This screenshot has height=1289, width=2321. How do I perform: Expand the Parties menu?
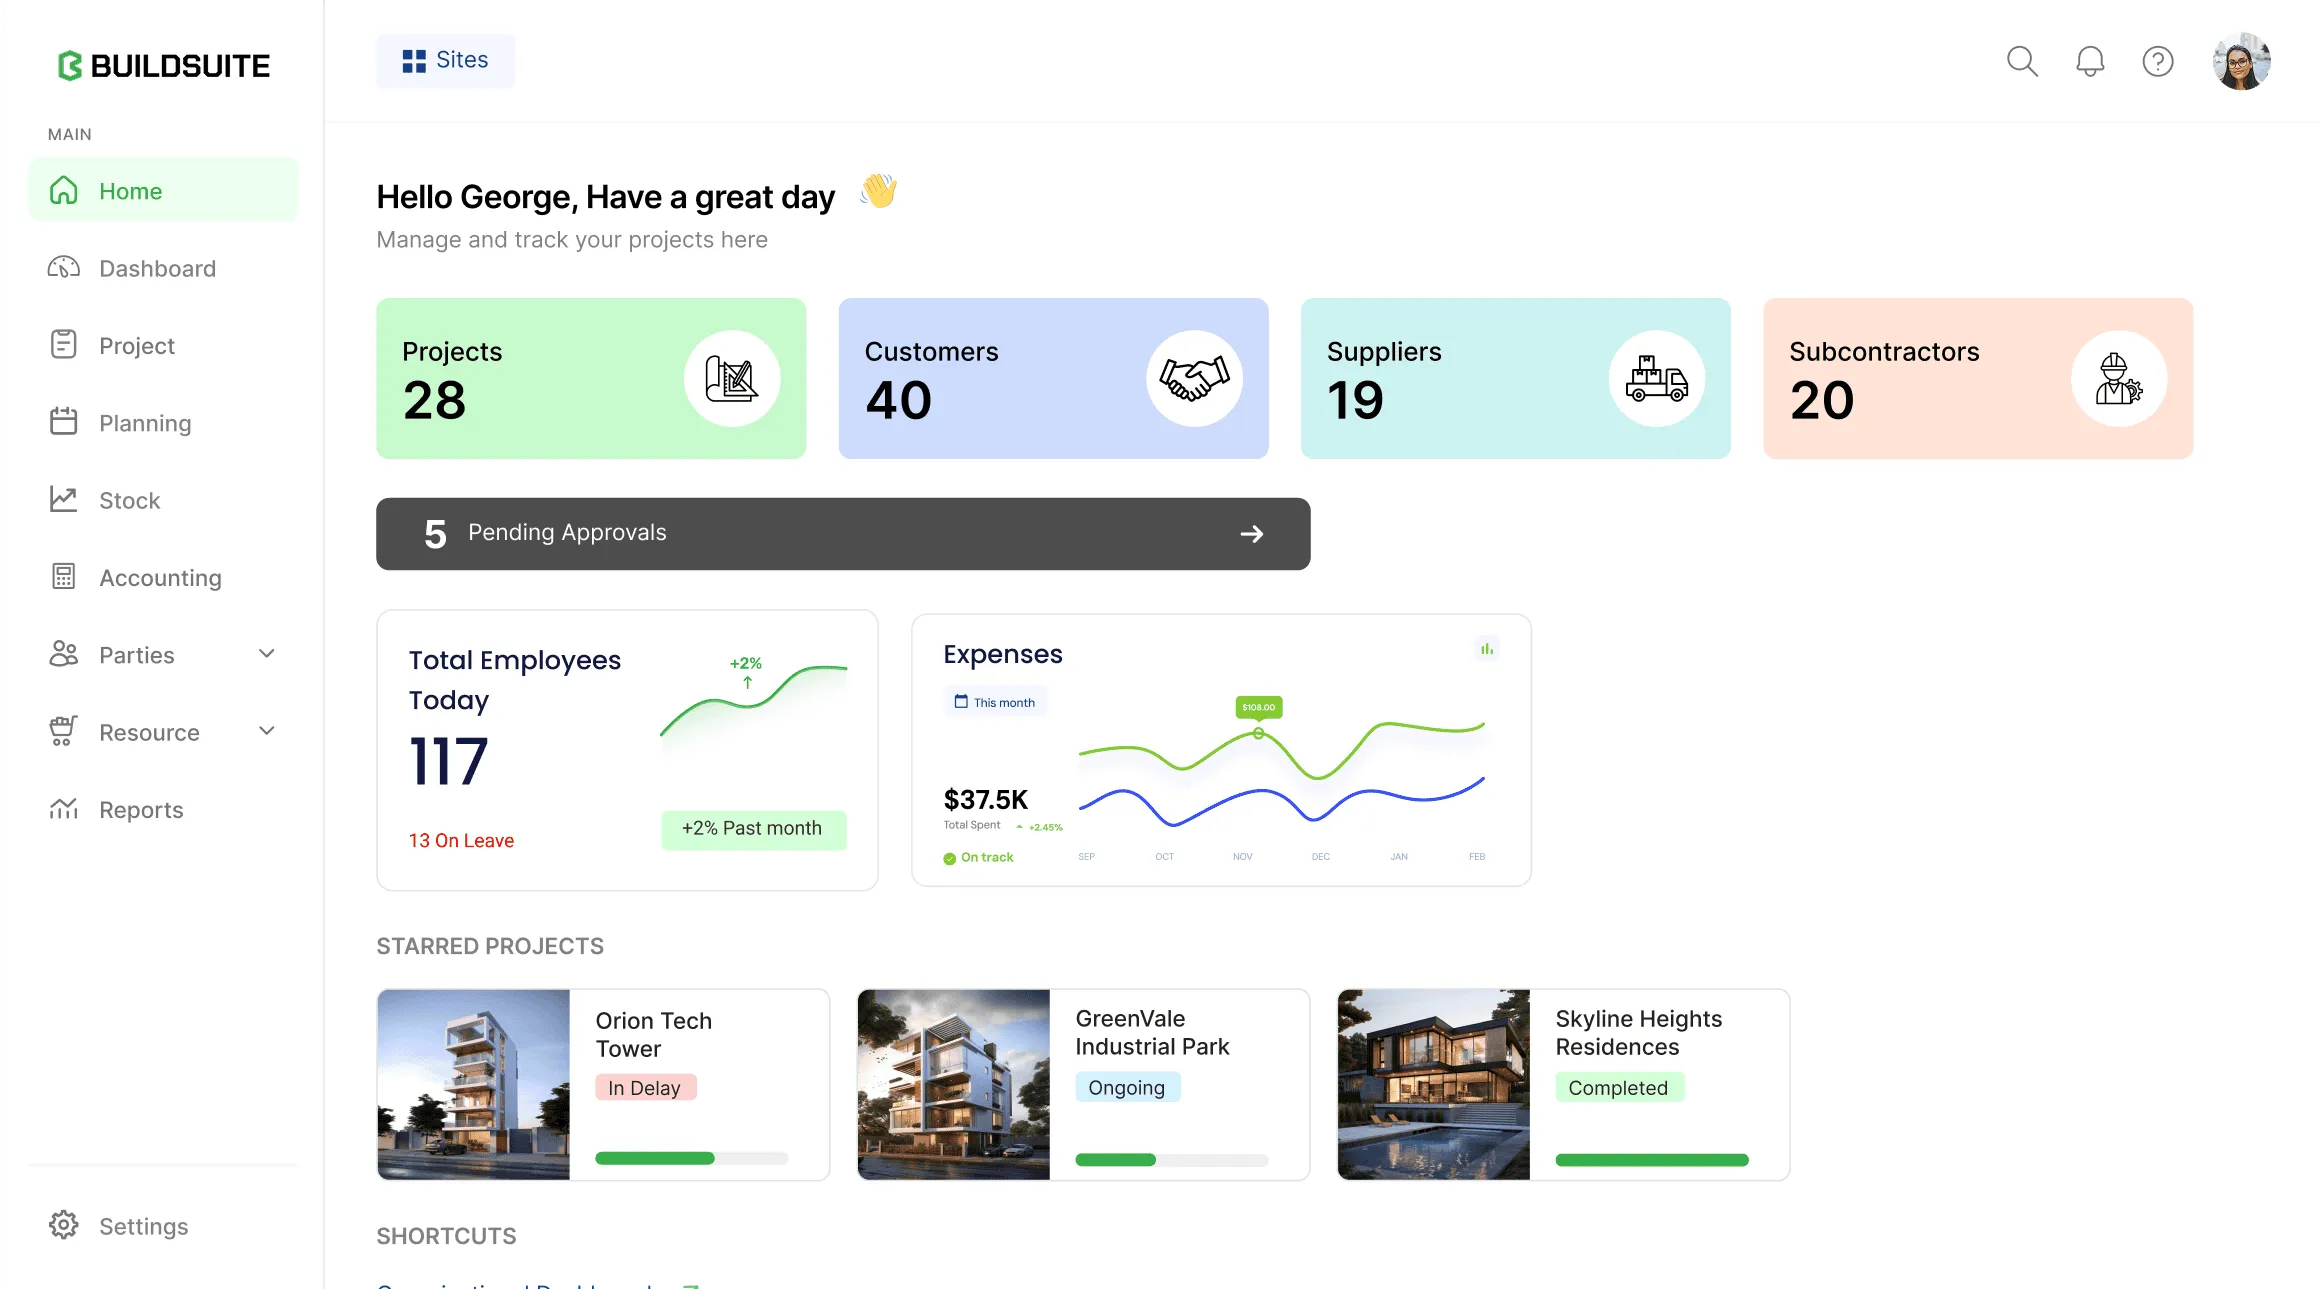pos(265,654)
